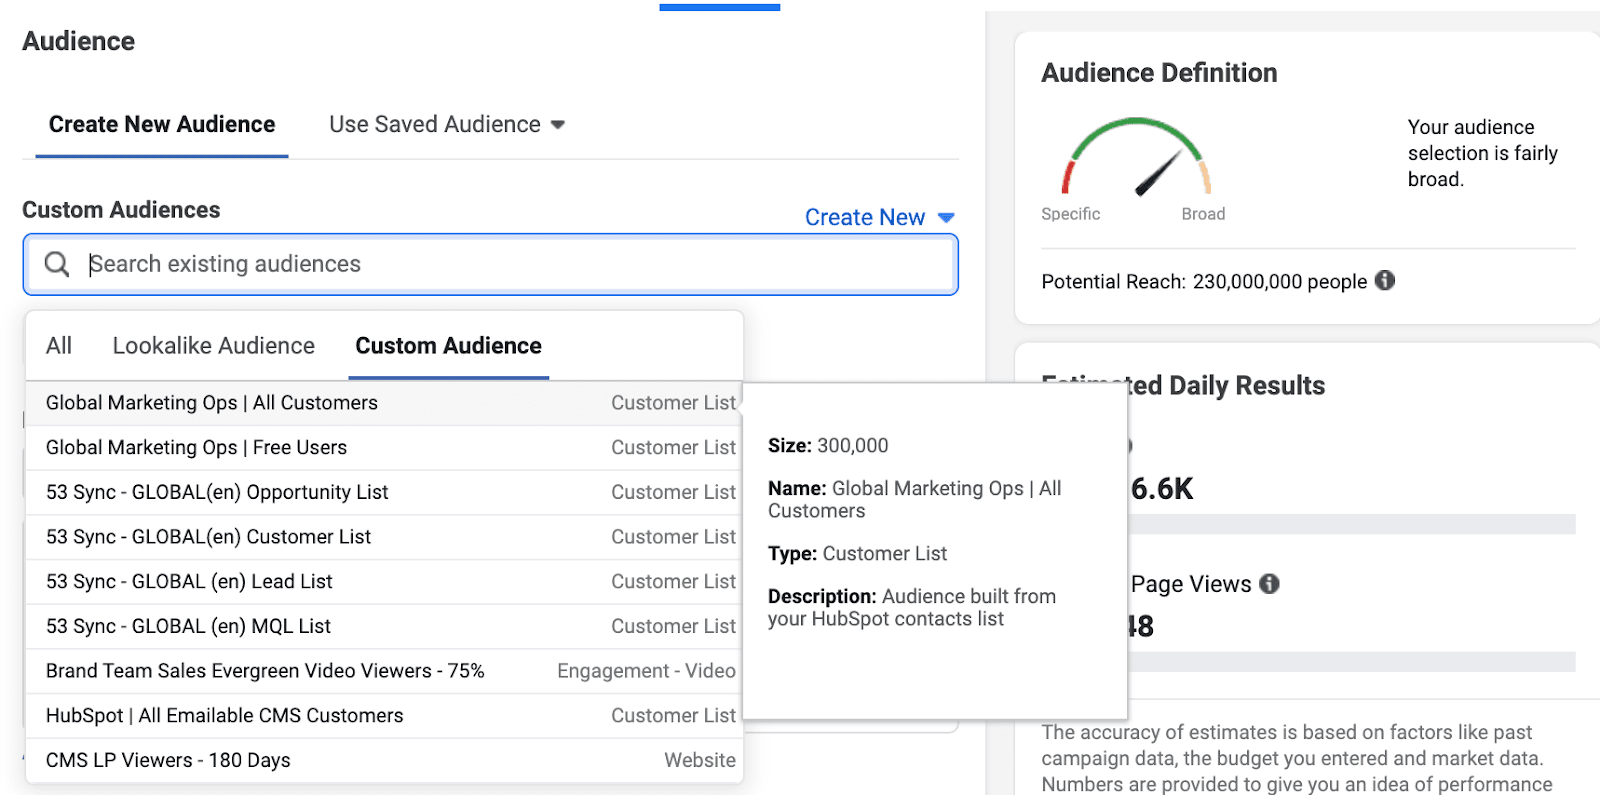The height and width of the screenshot is (795, 1600).
Task: Show the All audiences filter tab
Action: click(x=59, y=346)
